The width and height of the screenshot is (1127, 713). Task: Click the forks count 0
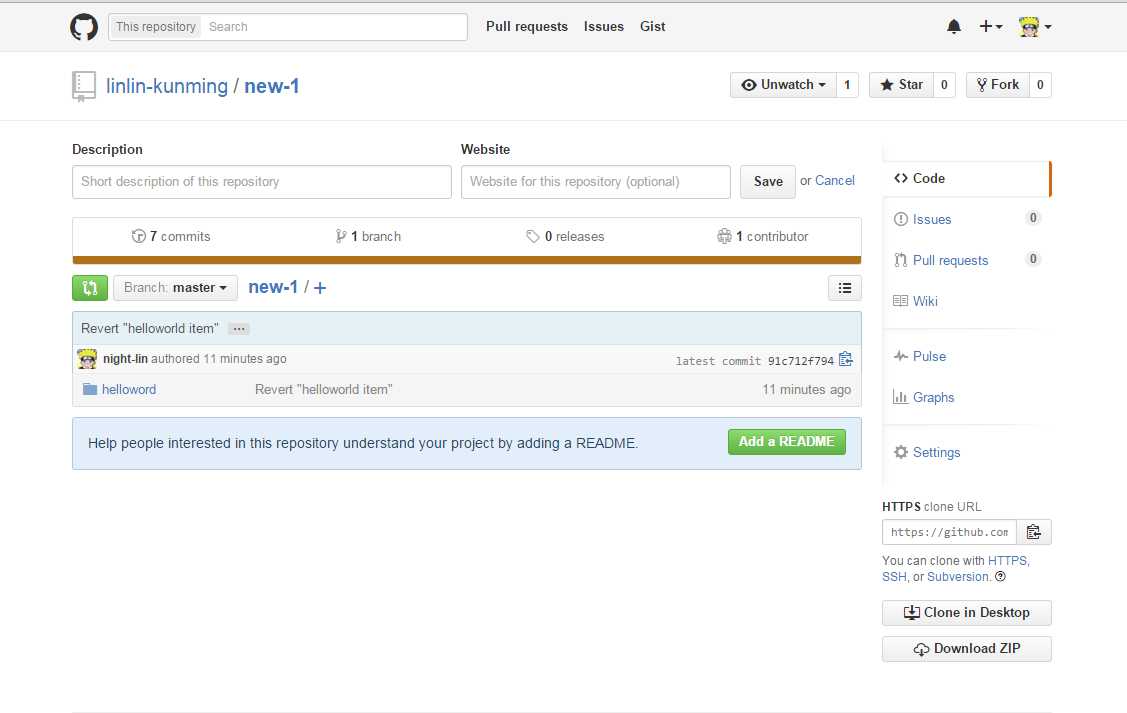point(1040,85)
